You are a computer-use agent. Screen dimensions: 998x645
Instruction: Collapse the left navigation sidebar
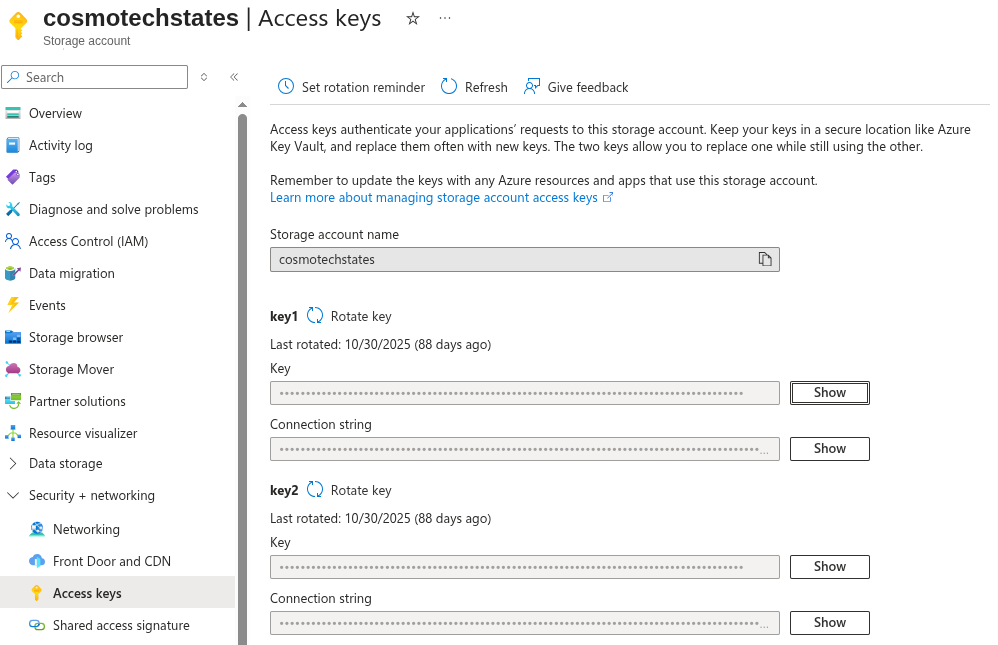pyautogui.click(x=234, y=77)
